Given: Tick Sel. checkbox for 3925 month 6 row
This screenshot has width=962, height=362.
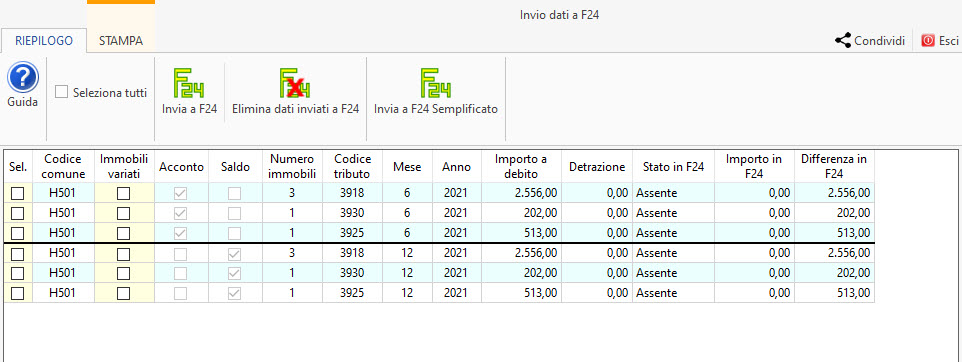Looking at the screenshot, I should coord(18,233).
